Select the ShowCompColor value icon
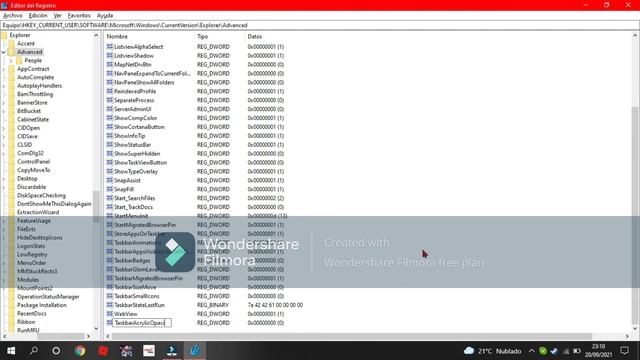This screenshot has height=360, width=640. coord(109,118)
